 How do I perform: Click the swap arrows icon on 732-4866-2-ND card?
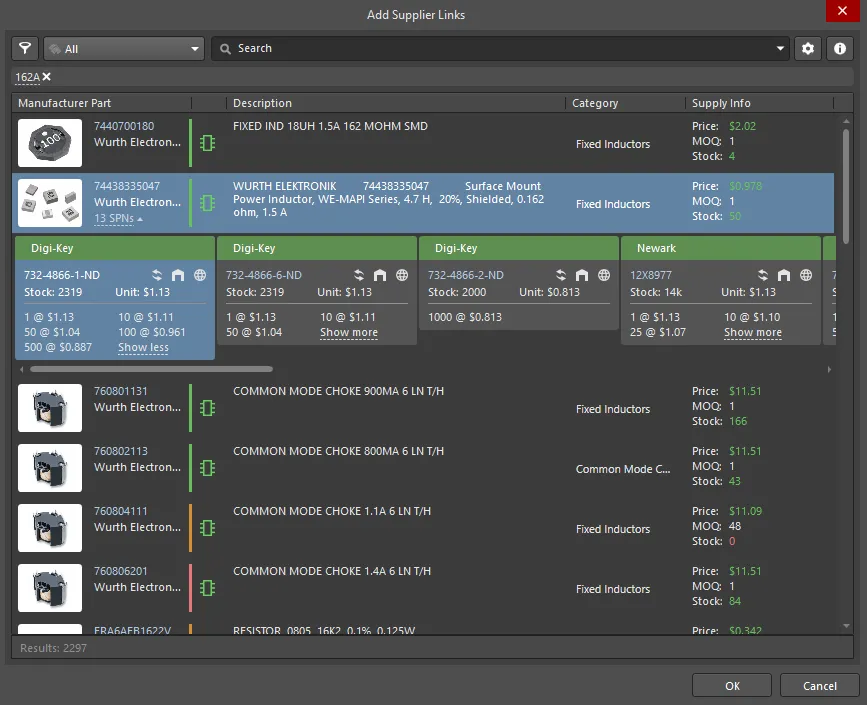(x=560, y=275)
